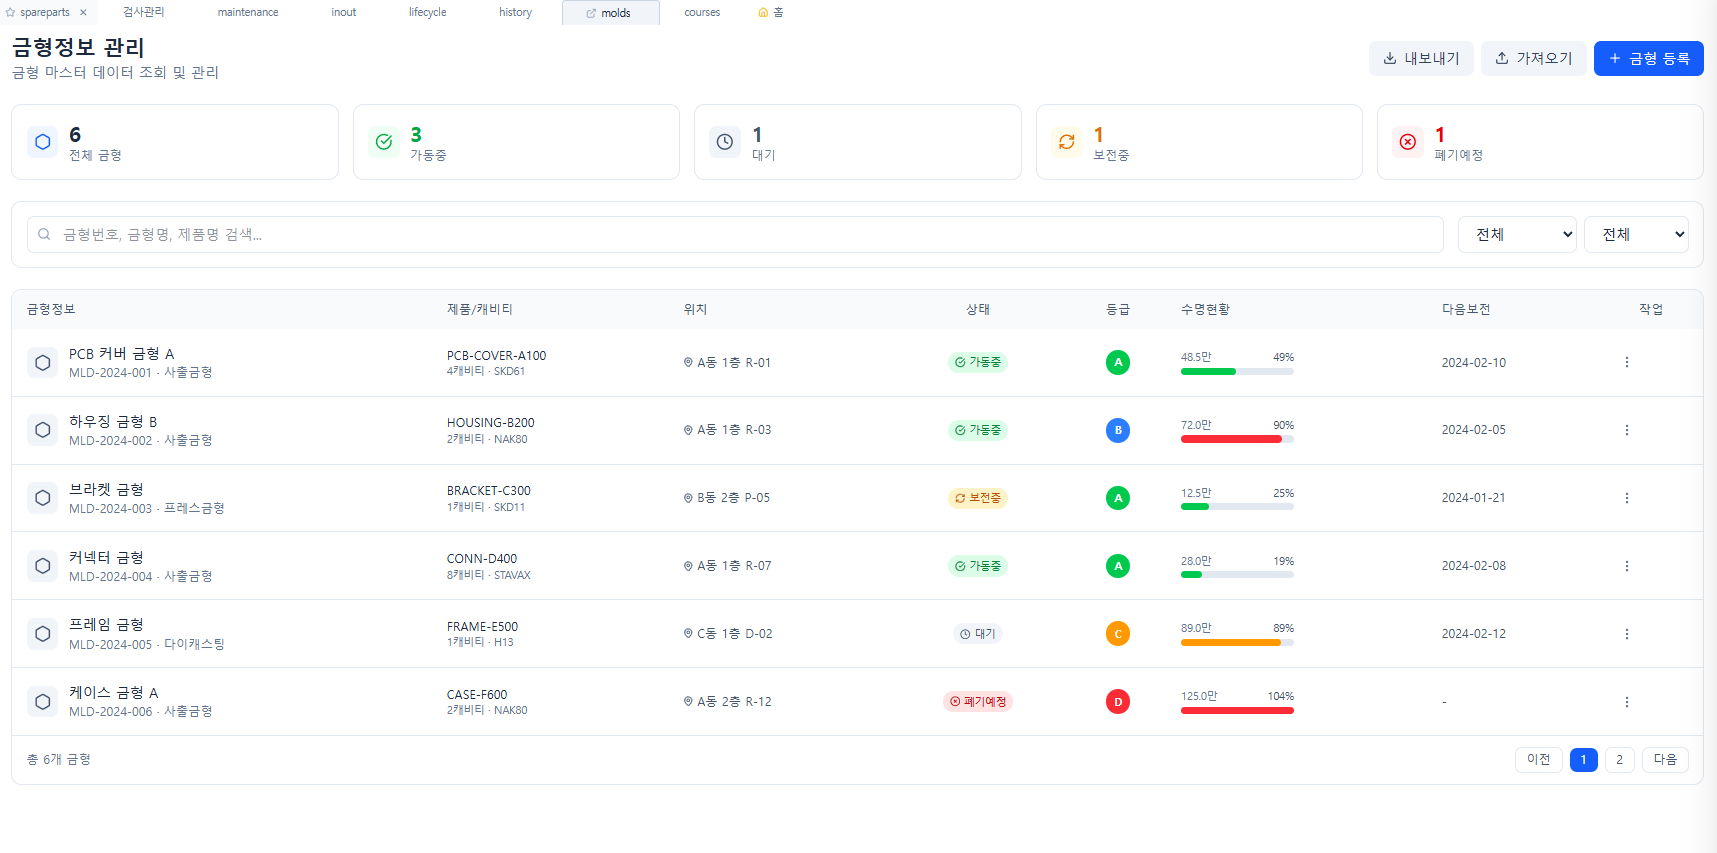Focus the 금형번호, 금형명, 제품명 search field

735,234
